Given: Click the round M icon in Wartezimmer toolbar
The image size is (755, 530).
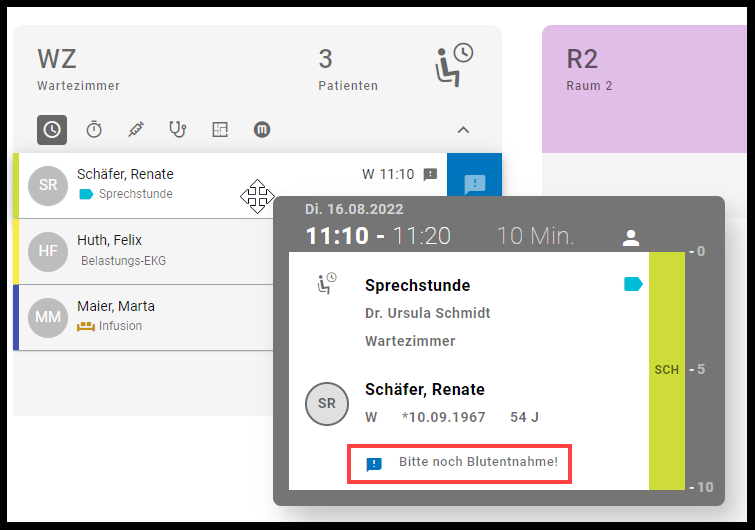Looking at the screenshot, I should tap(262, 129).
